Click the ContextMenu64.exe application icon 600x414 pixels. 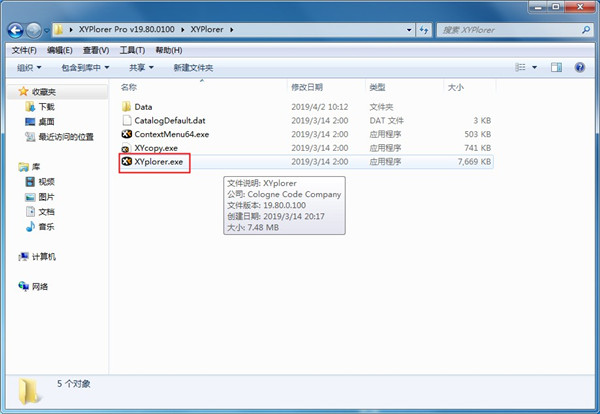tap(127, 134)
